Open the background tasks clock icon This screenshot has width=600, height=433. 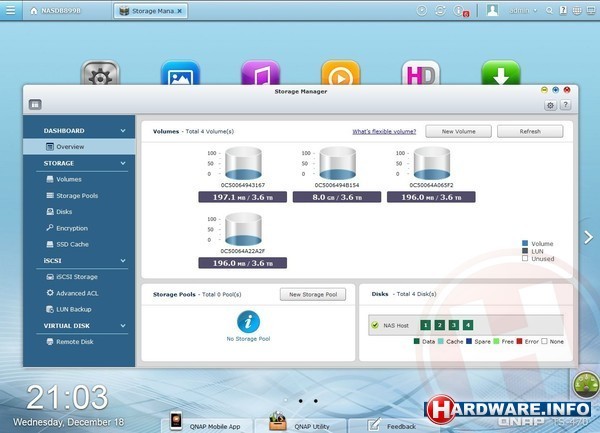pyautogui.click(x=422, y=11)
